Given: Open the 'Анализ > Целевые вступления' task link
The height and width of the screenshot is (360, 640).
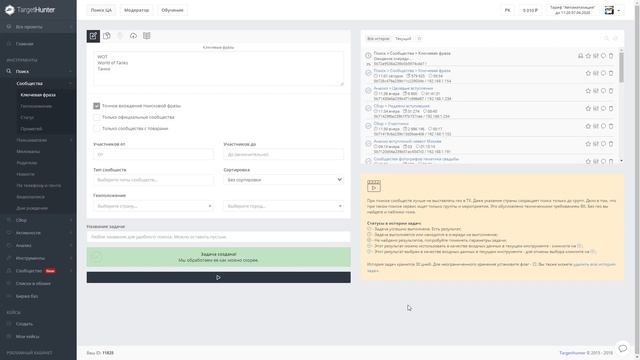Looking at the screenshot, I should [403, 88].
